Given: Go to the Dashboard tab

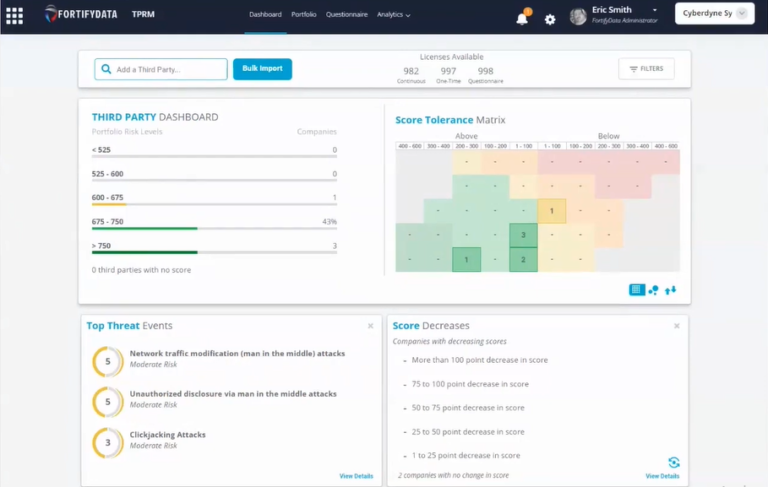Looking at the screenshot, I should tap(265, 14).
